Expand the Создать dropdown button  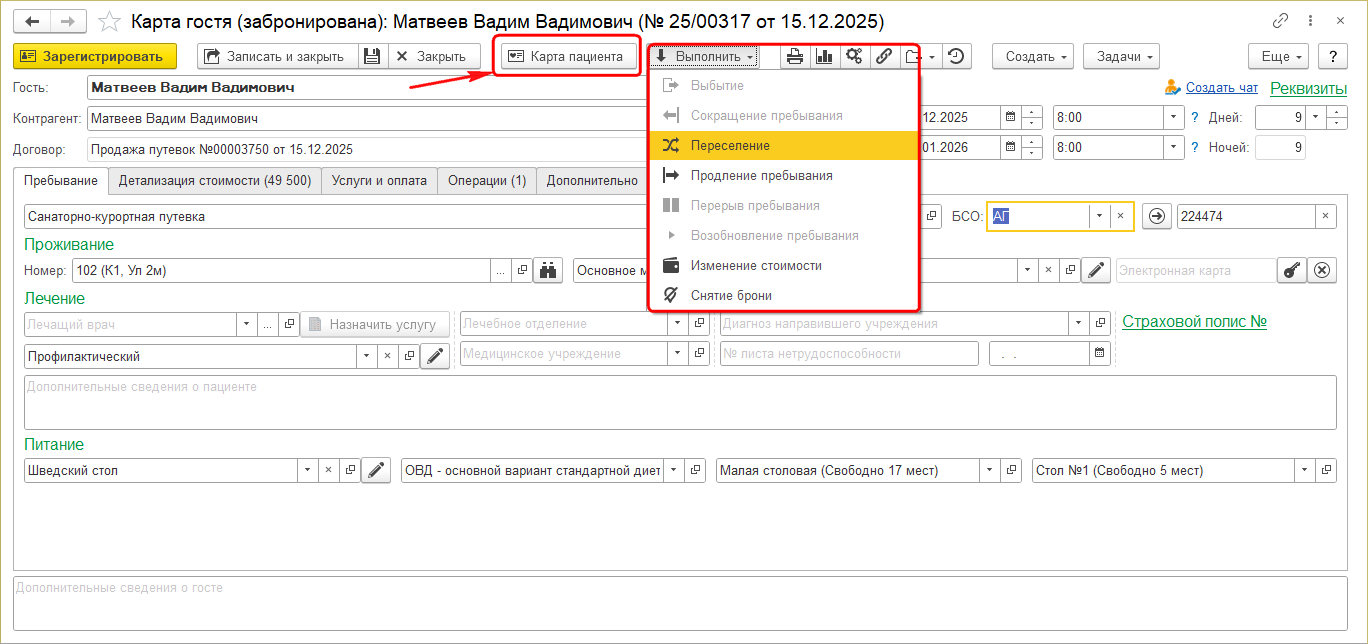pyautogui.click(x=1032, y=57)
